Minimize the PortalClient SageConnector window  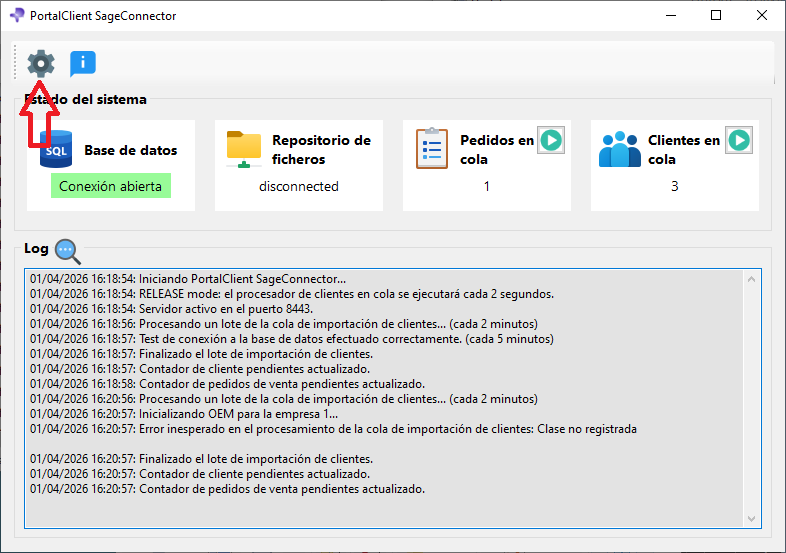(671, 16)
